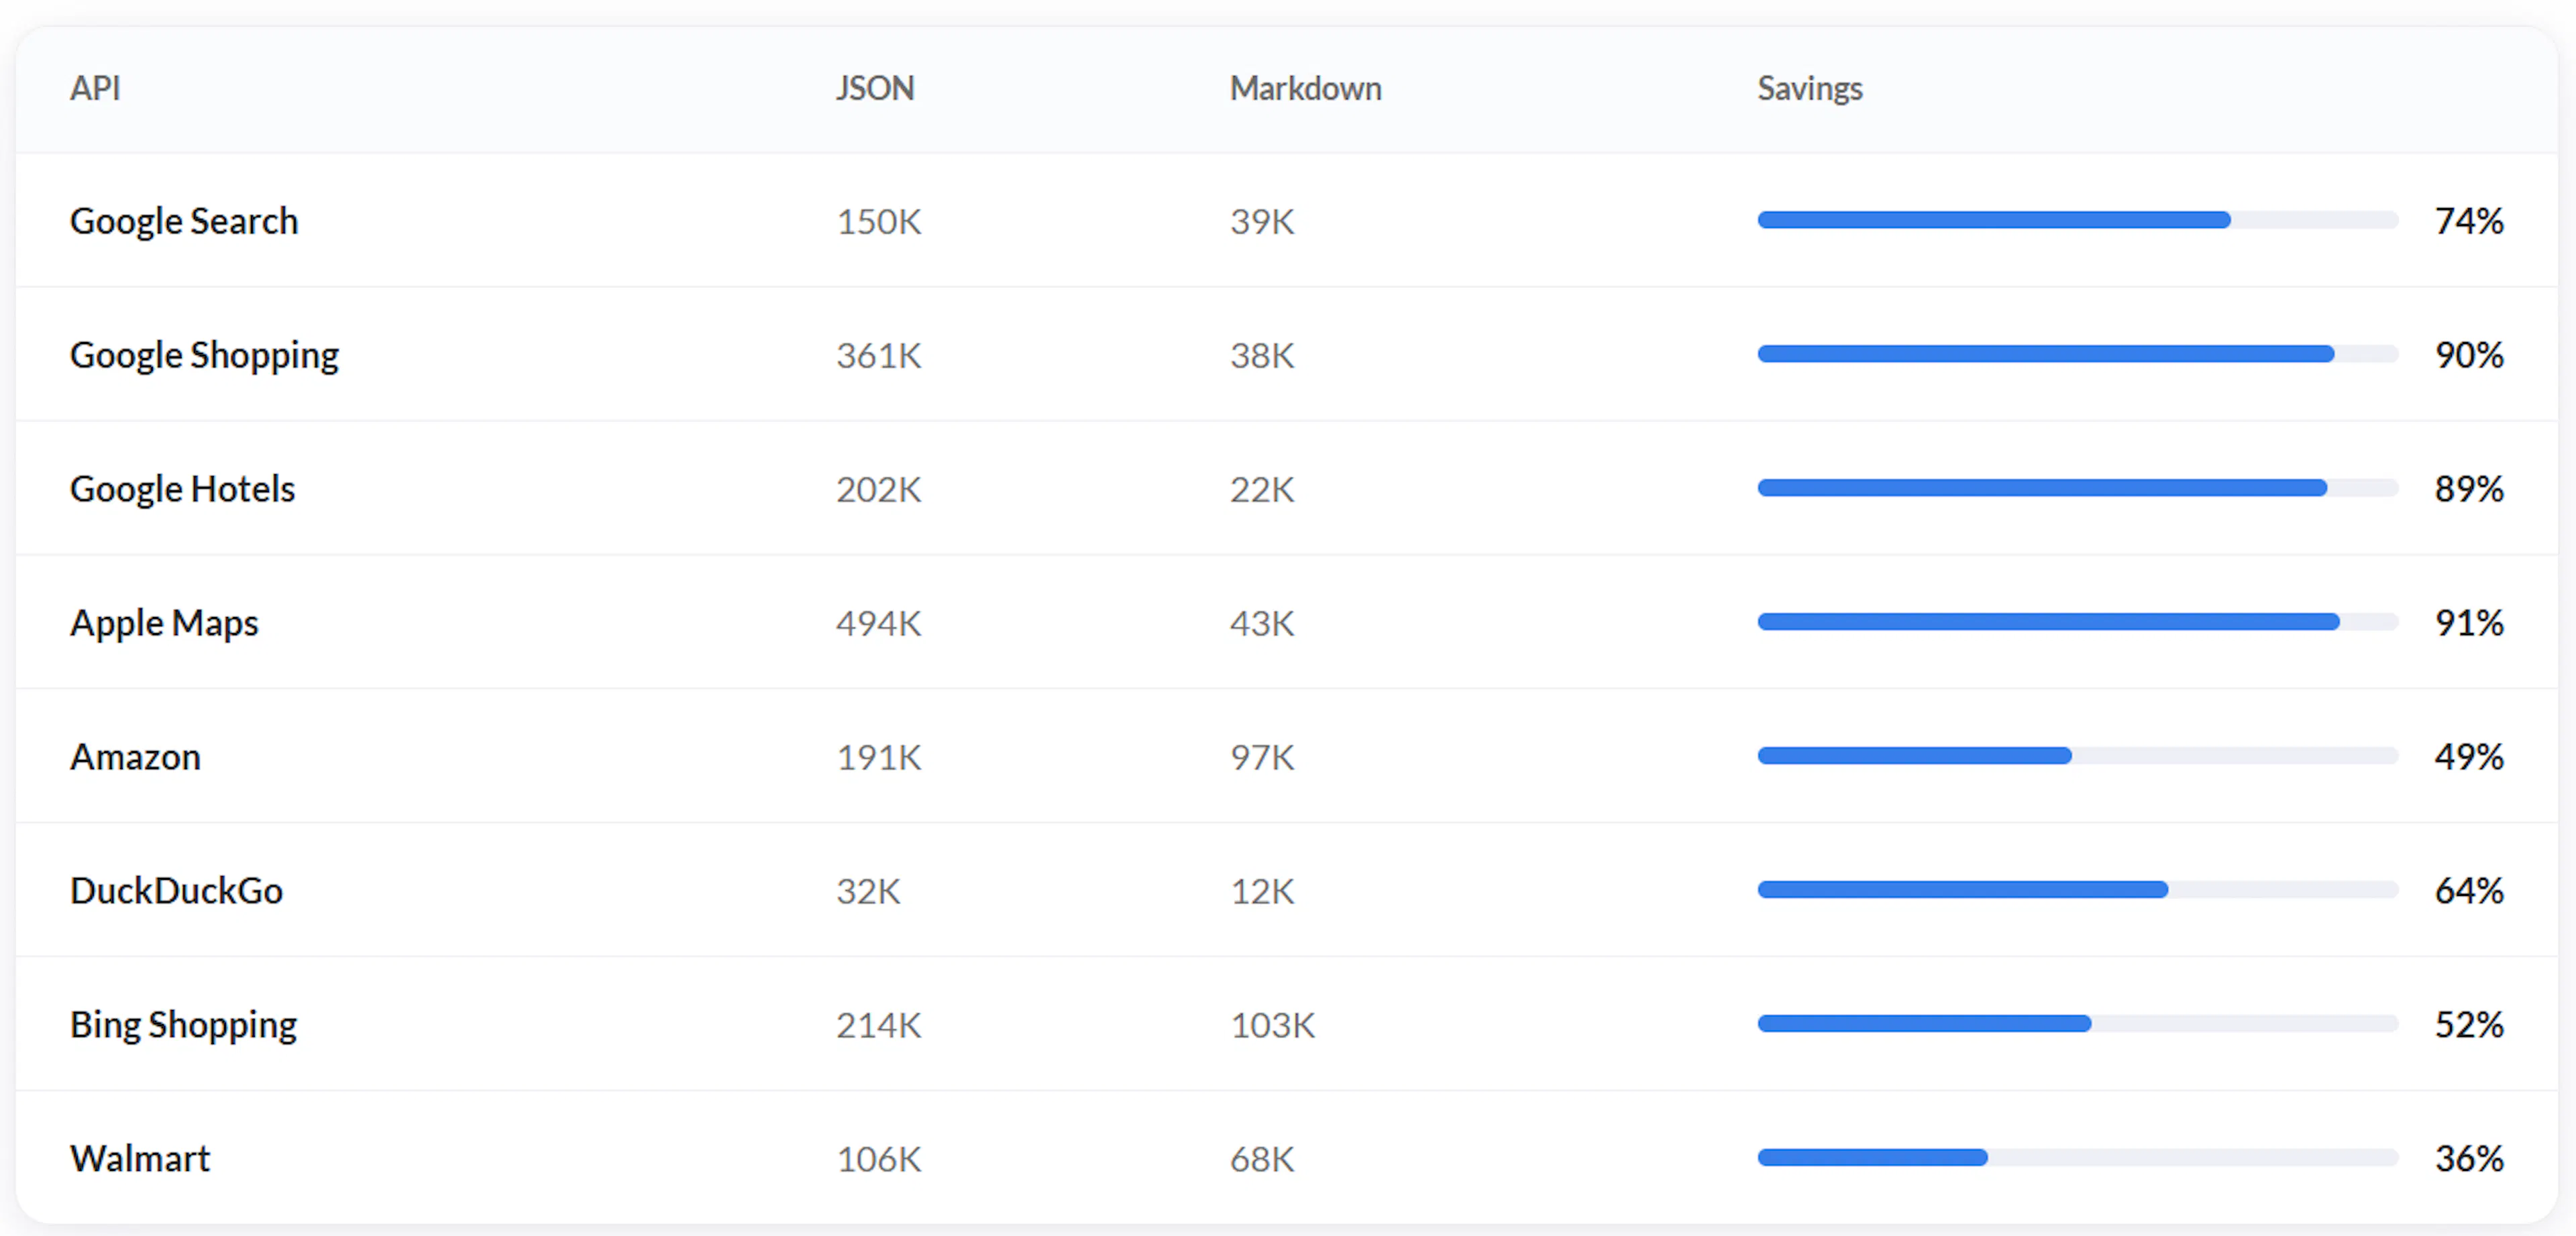Click the 494K JSON value for Apple Maps
Image resolution: width=2576 pixels, height=1236 pixels.
coord(878,623)
